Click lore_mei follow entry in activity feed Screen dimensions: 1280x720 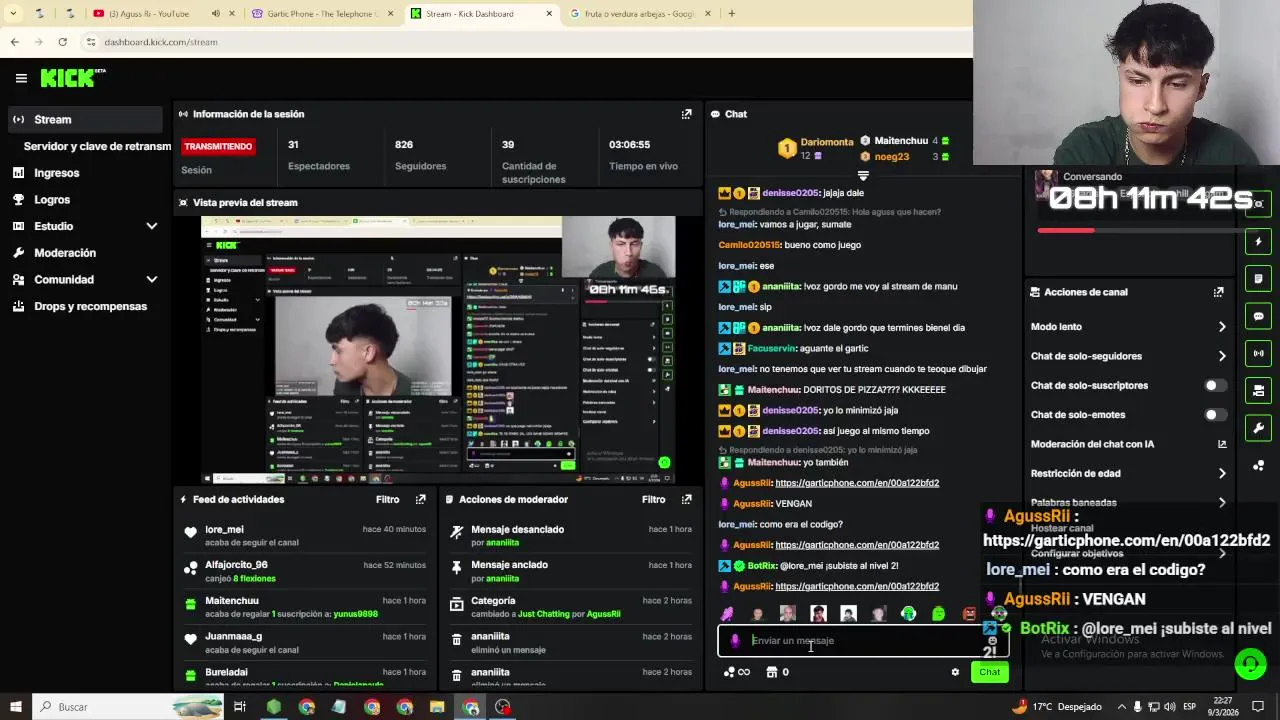(x=305, y=536)
